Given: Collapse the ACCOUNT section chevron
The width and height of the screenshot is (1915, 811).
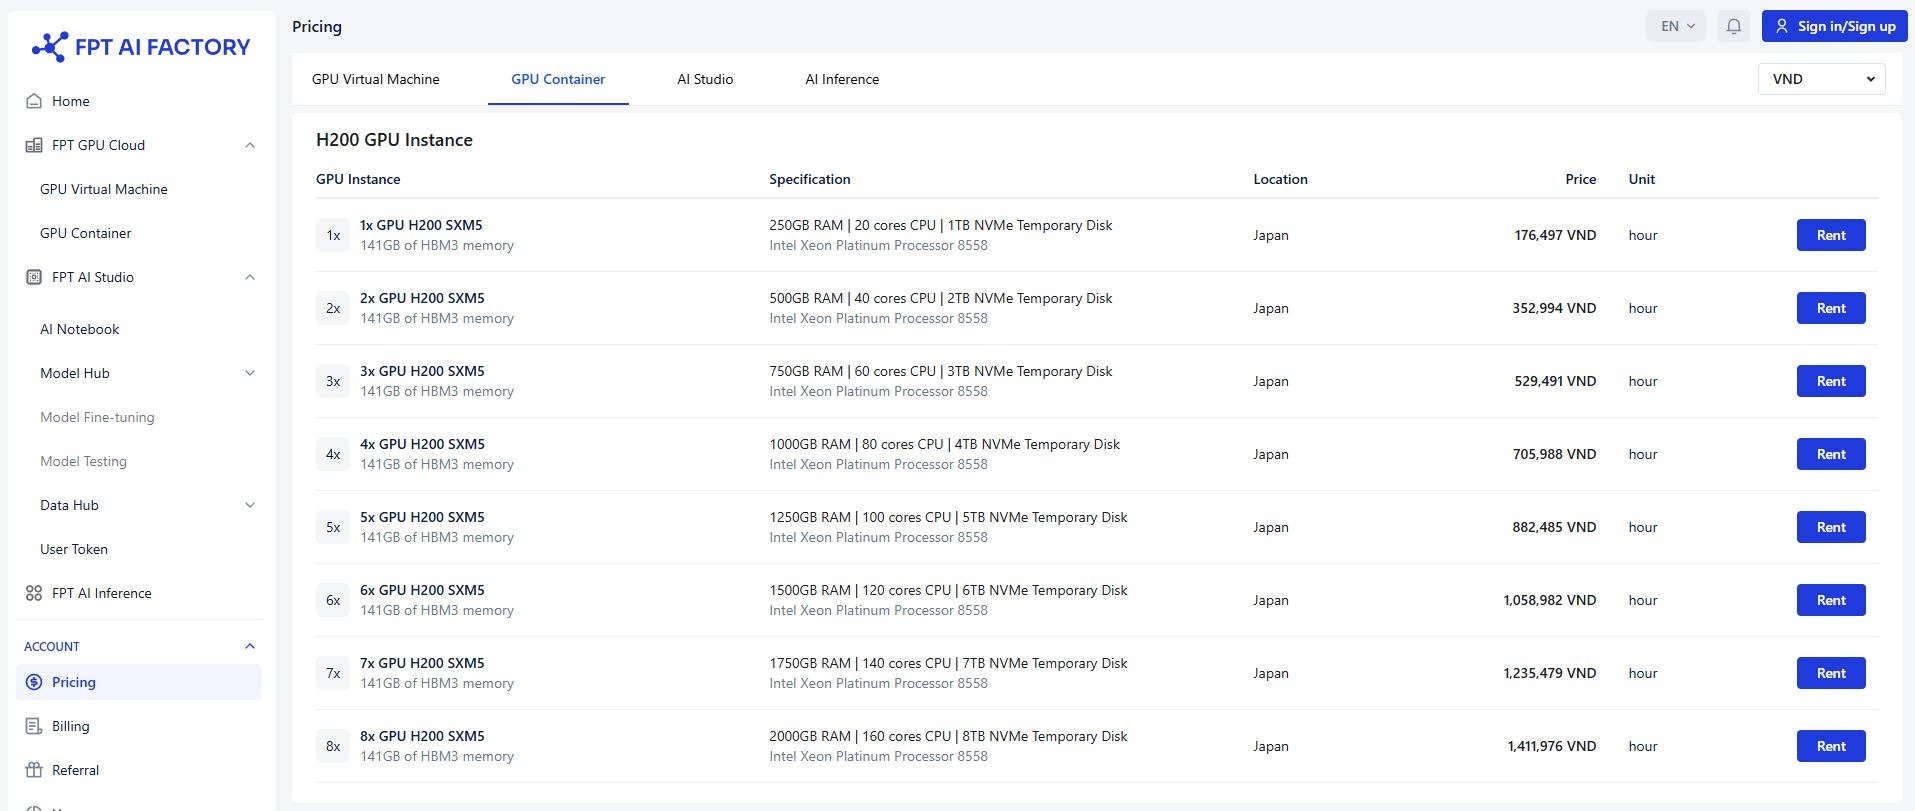Looking at the screenshot, I should click(x=250, y=646).
